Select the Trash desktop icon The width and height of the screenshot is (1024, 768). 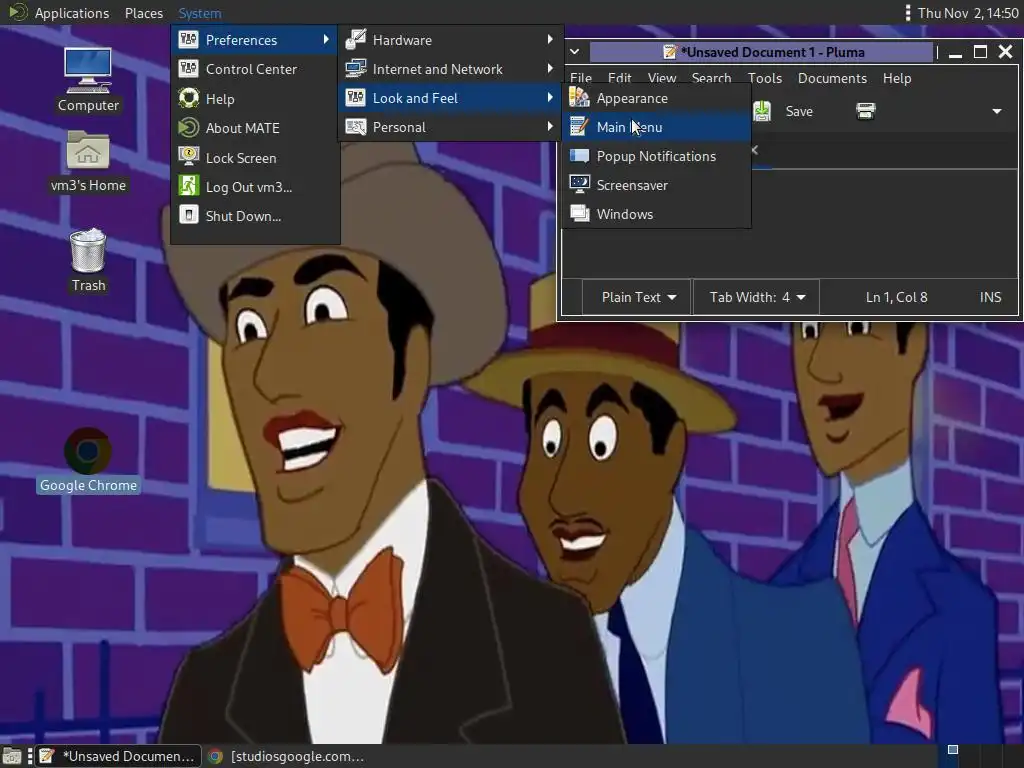[x=88, y=250]
